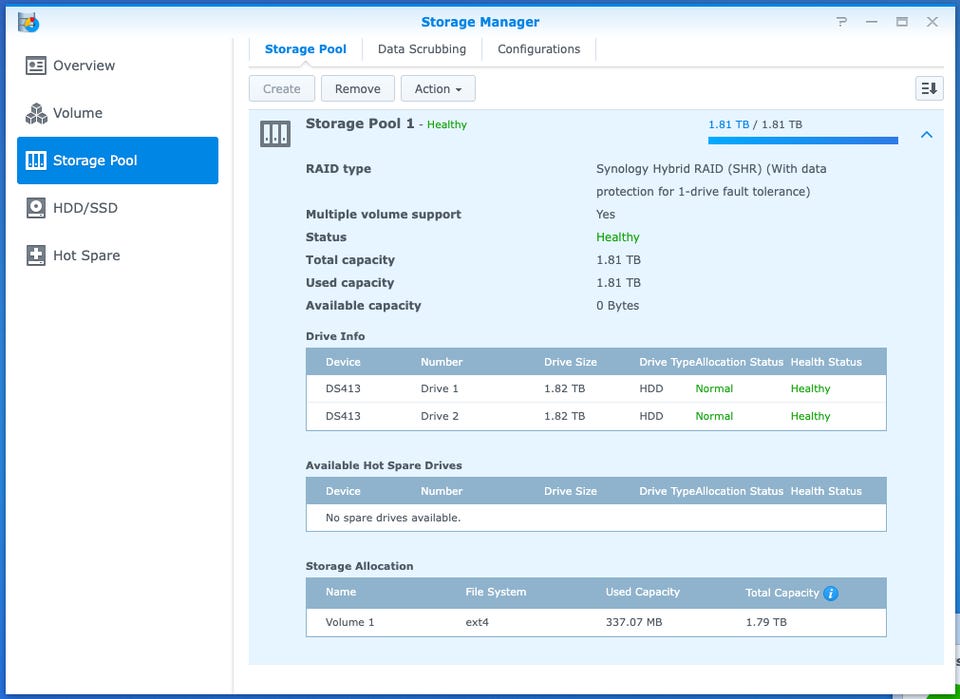Click the Storage Pool sidebar icon
960x699 pixels.
click(x=36, y=161)
